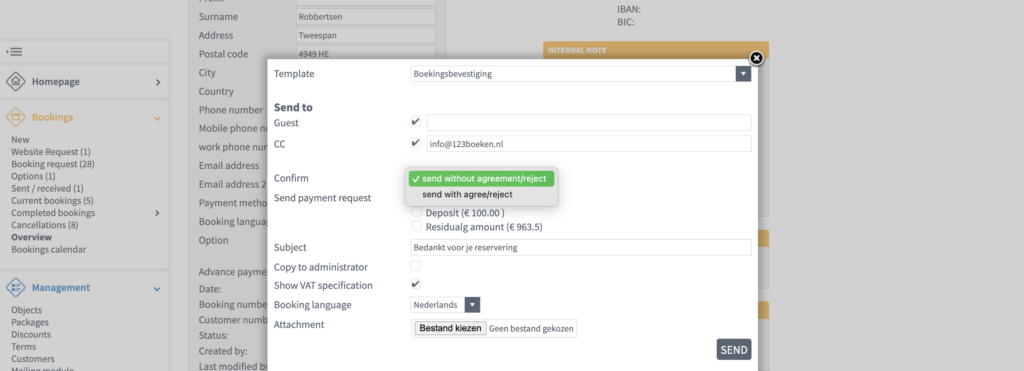Open New under Bookings
Screen dimensions: 1024x371
20,139
